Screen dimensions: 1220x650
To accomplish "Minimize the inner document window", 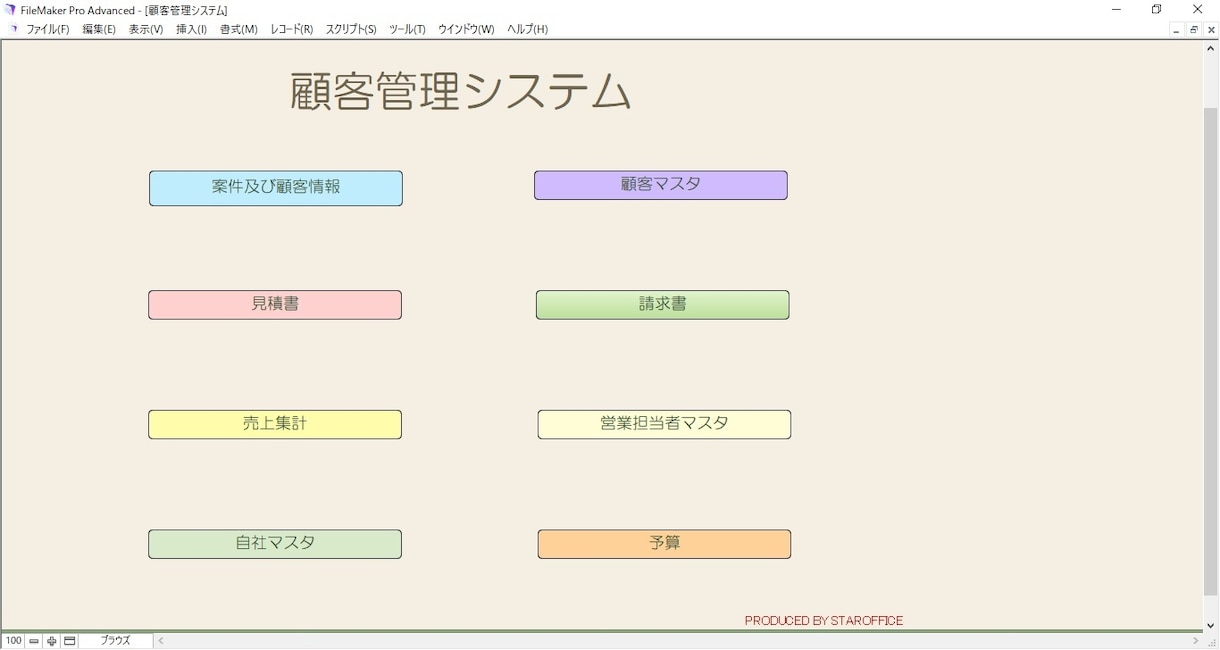I will click(1176, 30).
